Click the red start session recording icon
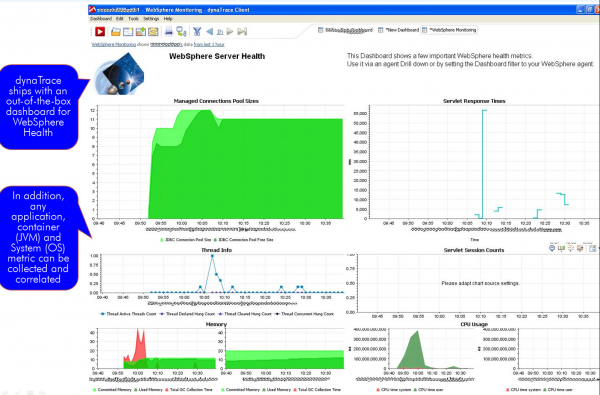 (100, 32)
